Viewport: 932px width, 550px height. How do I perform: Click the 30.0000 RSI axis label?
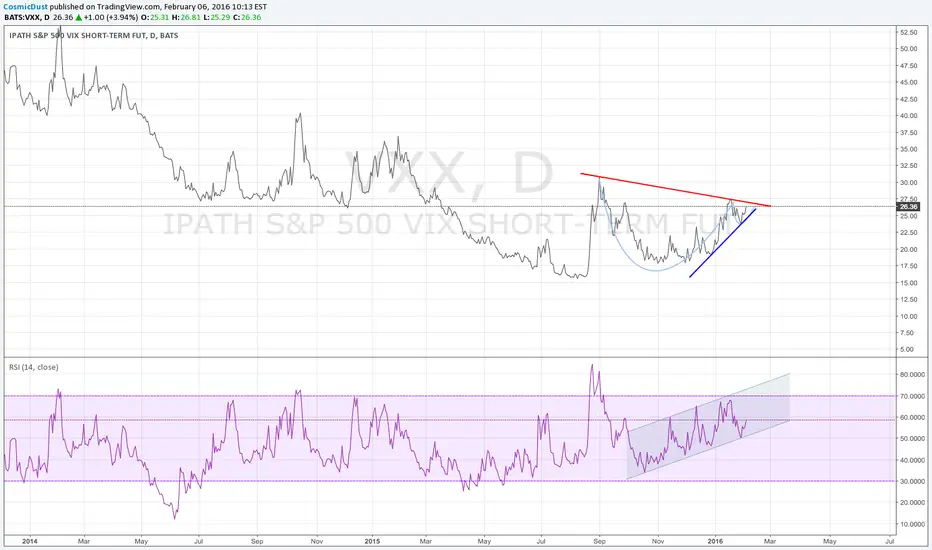912,482
